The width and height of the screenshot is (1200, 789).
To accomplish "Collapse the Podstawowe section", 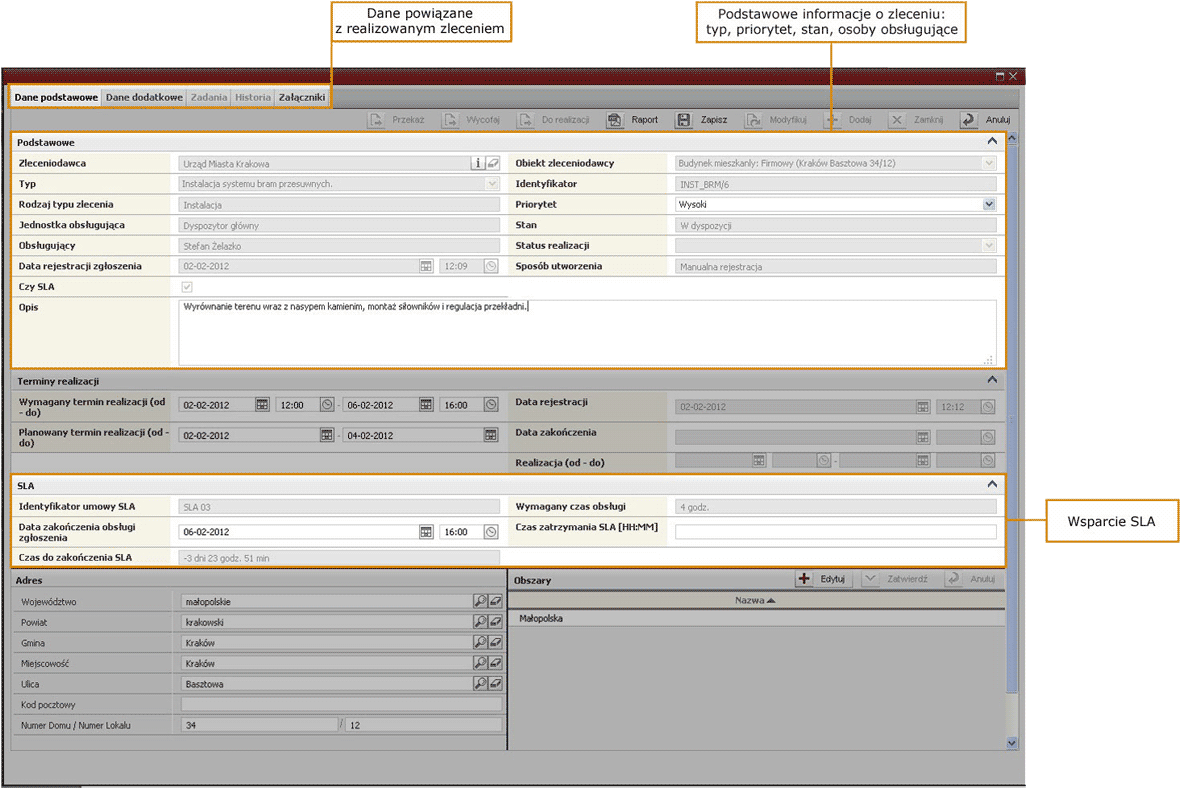I will (x=992, y=142).
